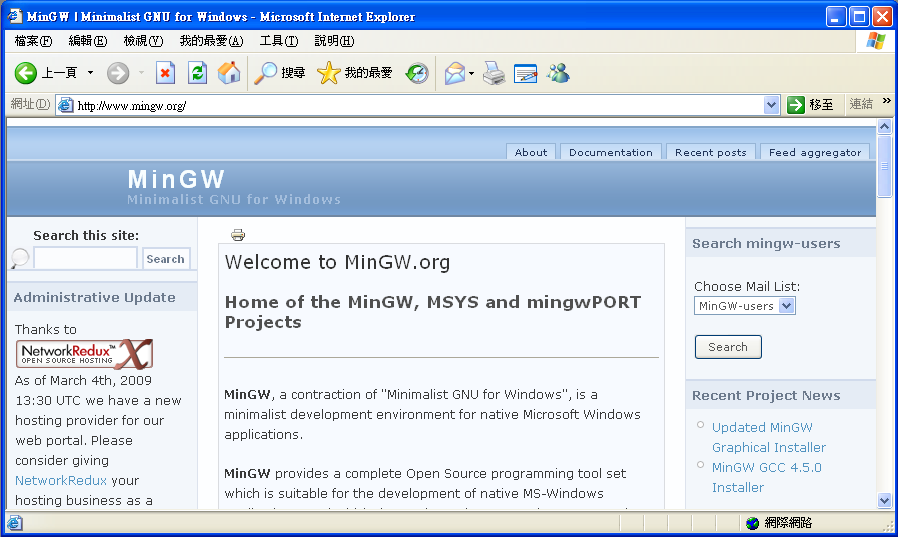Viewport: 898px width, 537px height.
Task: Click the Search this site text field
Action: pos(85,258)
